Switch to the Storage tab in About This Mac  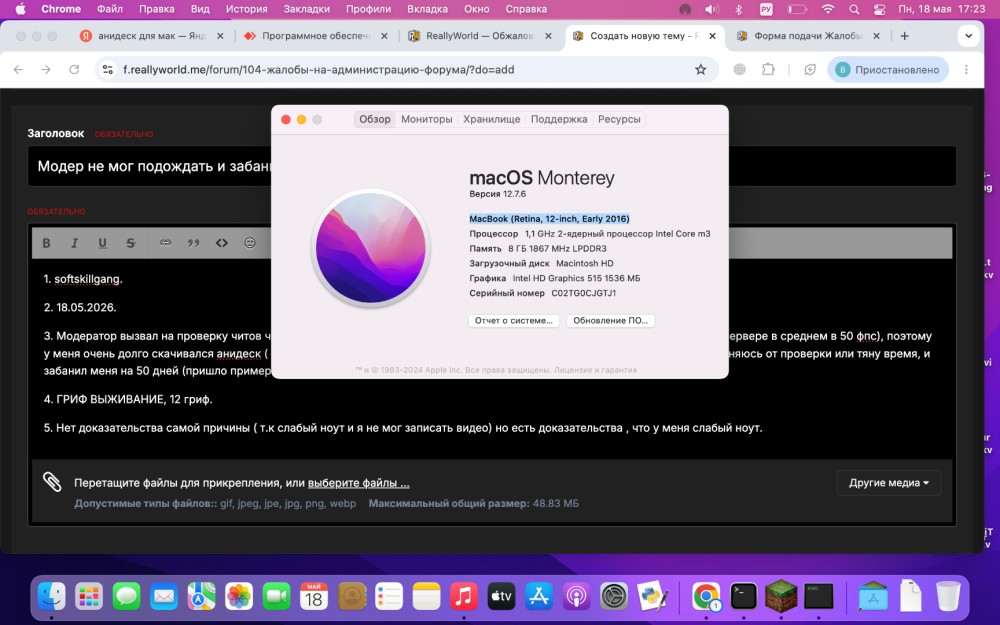coord(491,119)
